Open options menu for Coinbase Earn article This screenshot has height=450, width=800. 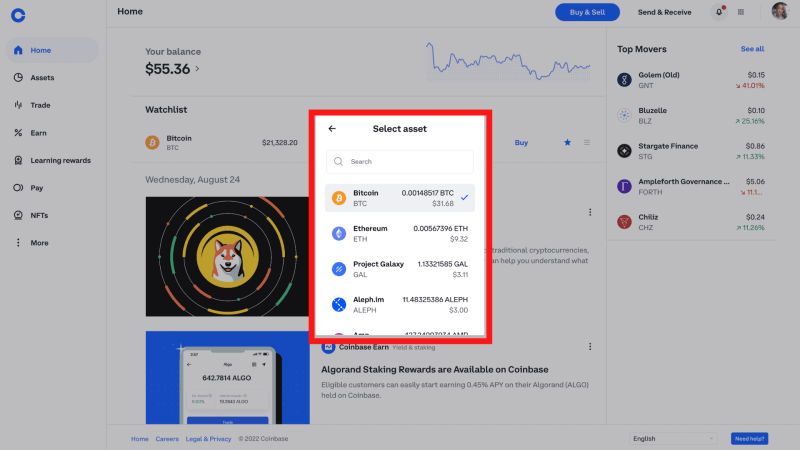point(590,347)
